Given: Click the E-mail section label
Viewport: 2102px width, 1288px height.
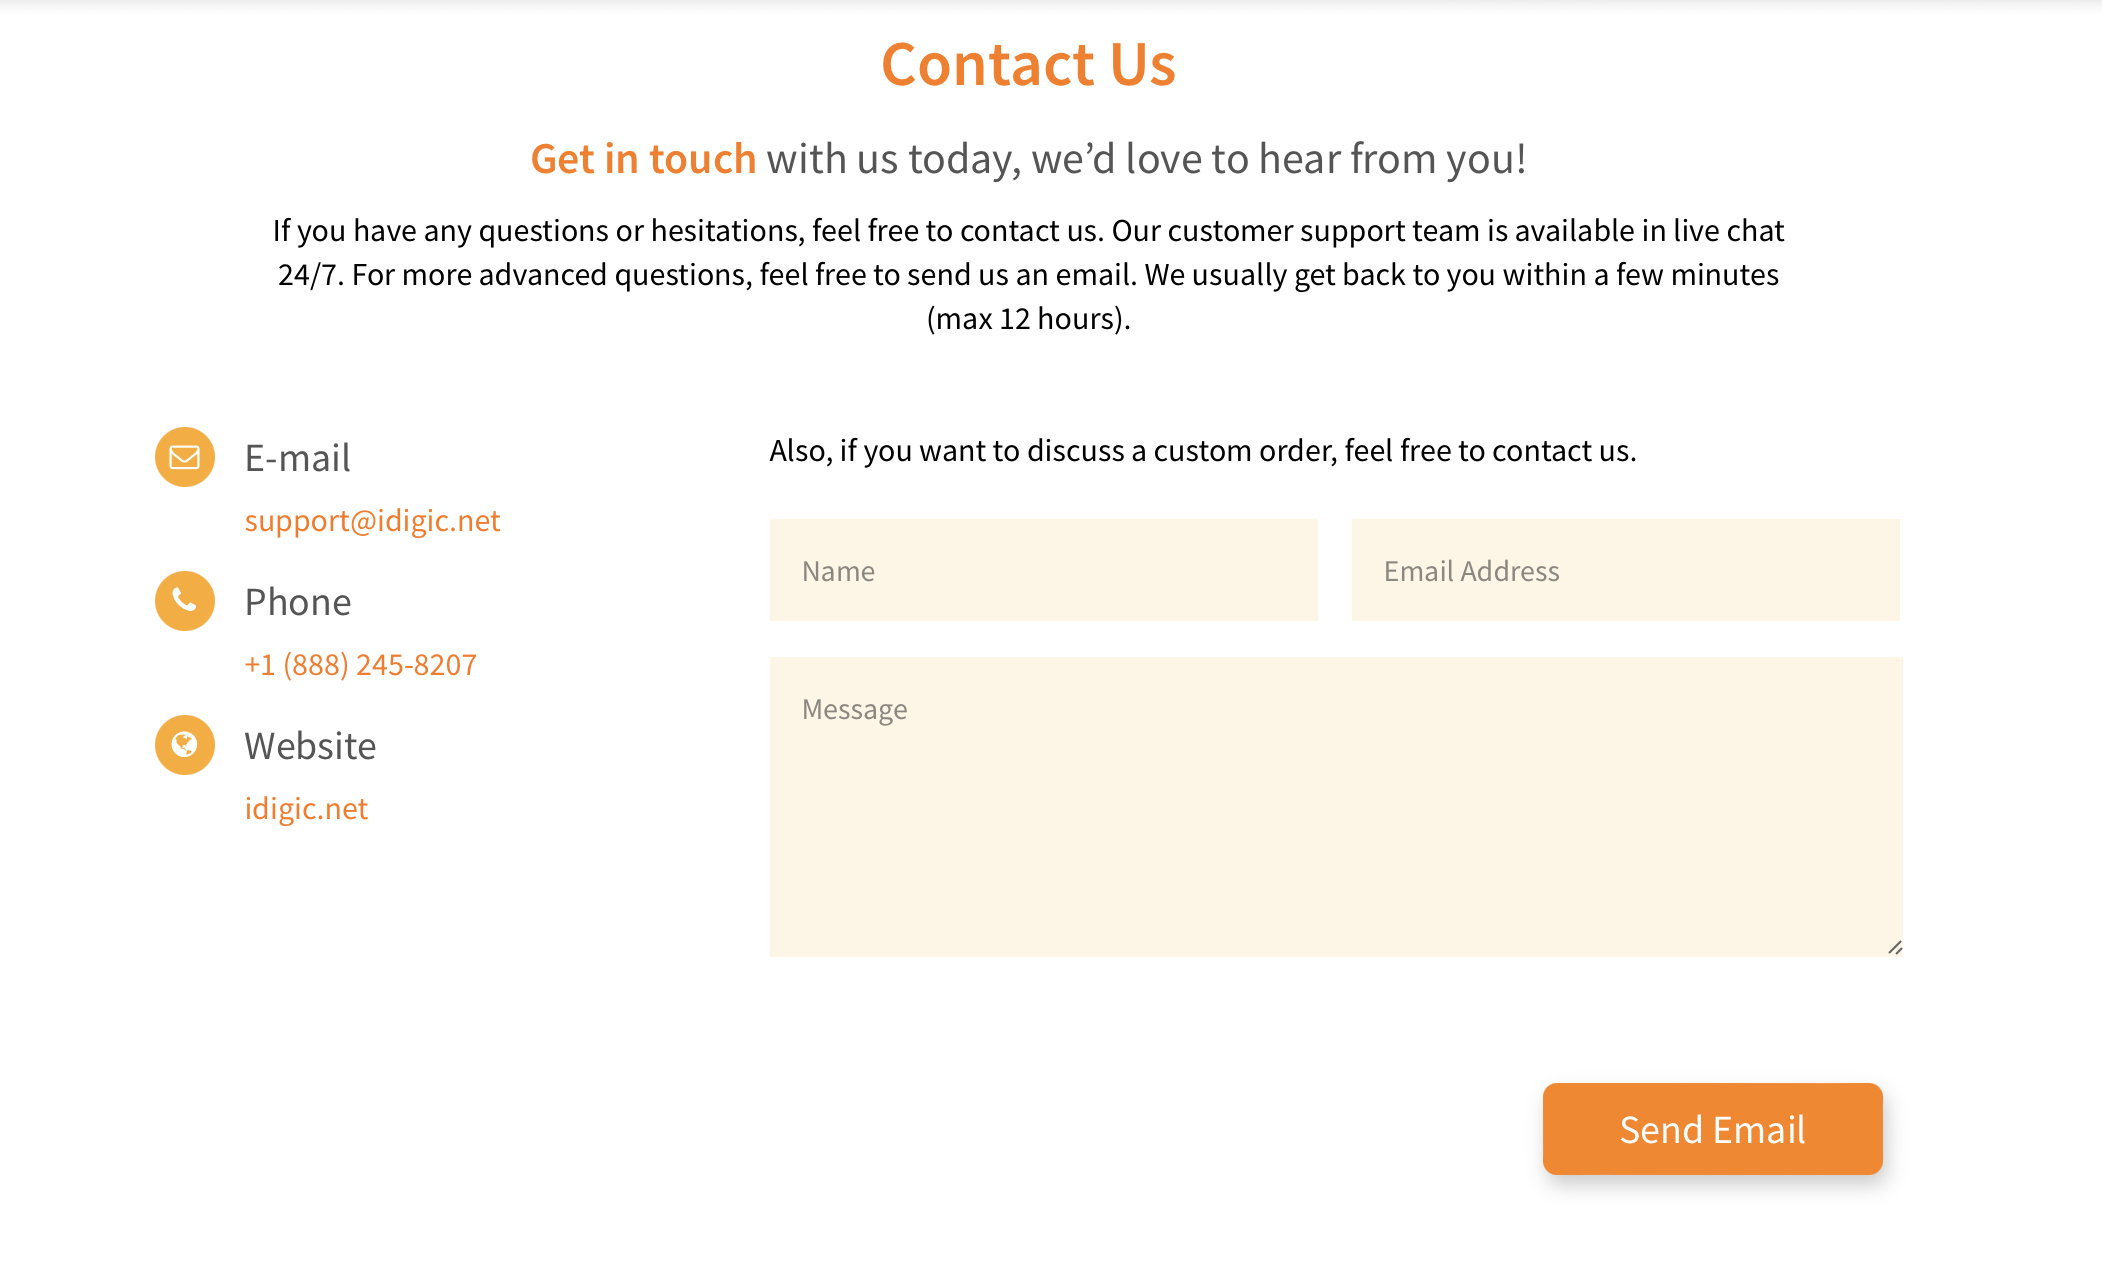Looking at the screenshot, I should [x=297, y=459].
